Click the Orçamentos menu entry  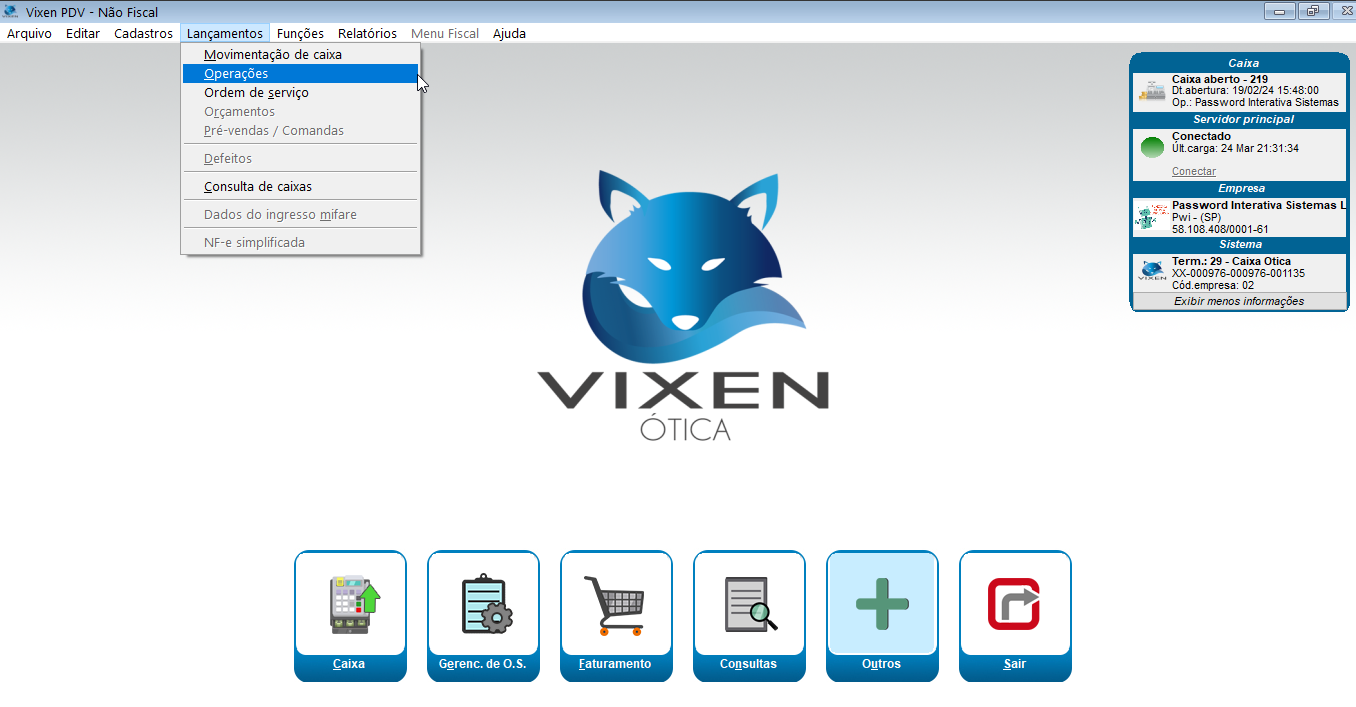300,112
